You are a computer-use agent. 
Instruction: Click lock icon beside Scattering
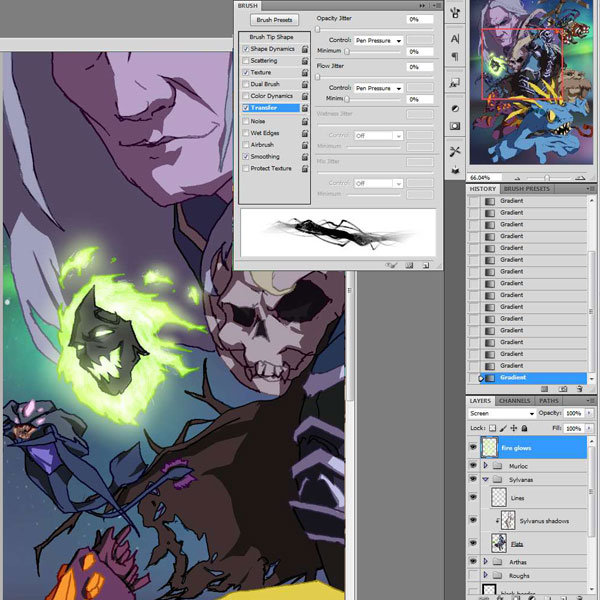(305, 61)
